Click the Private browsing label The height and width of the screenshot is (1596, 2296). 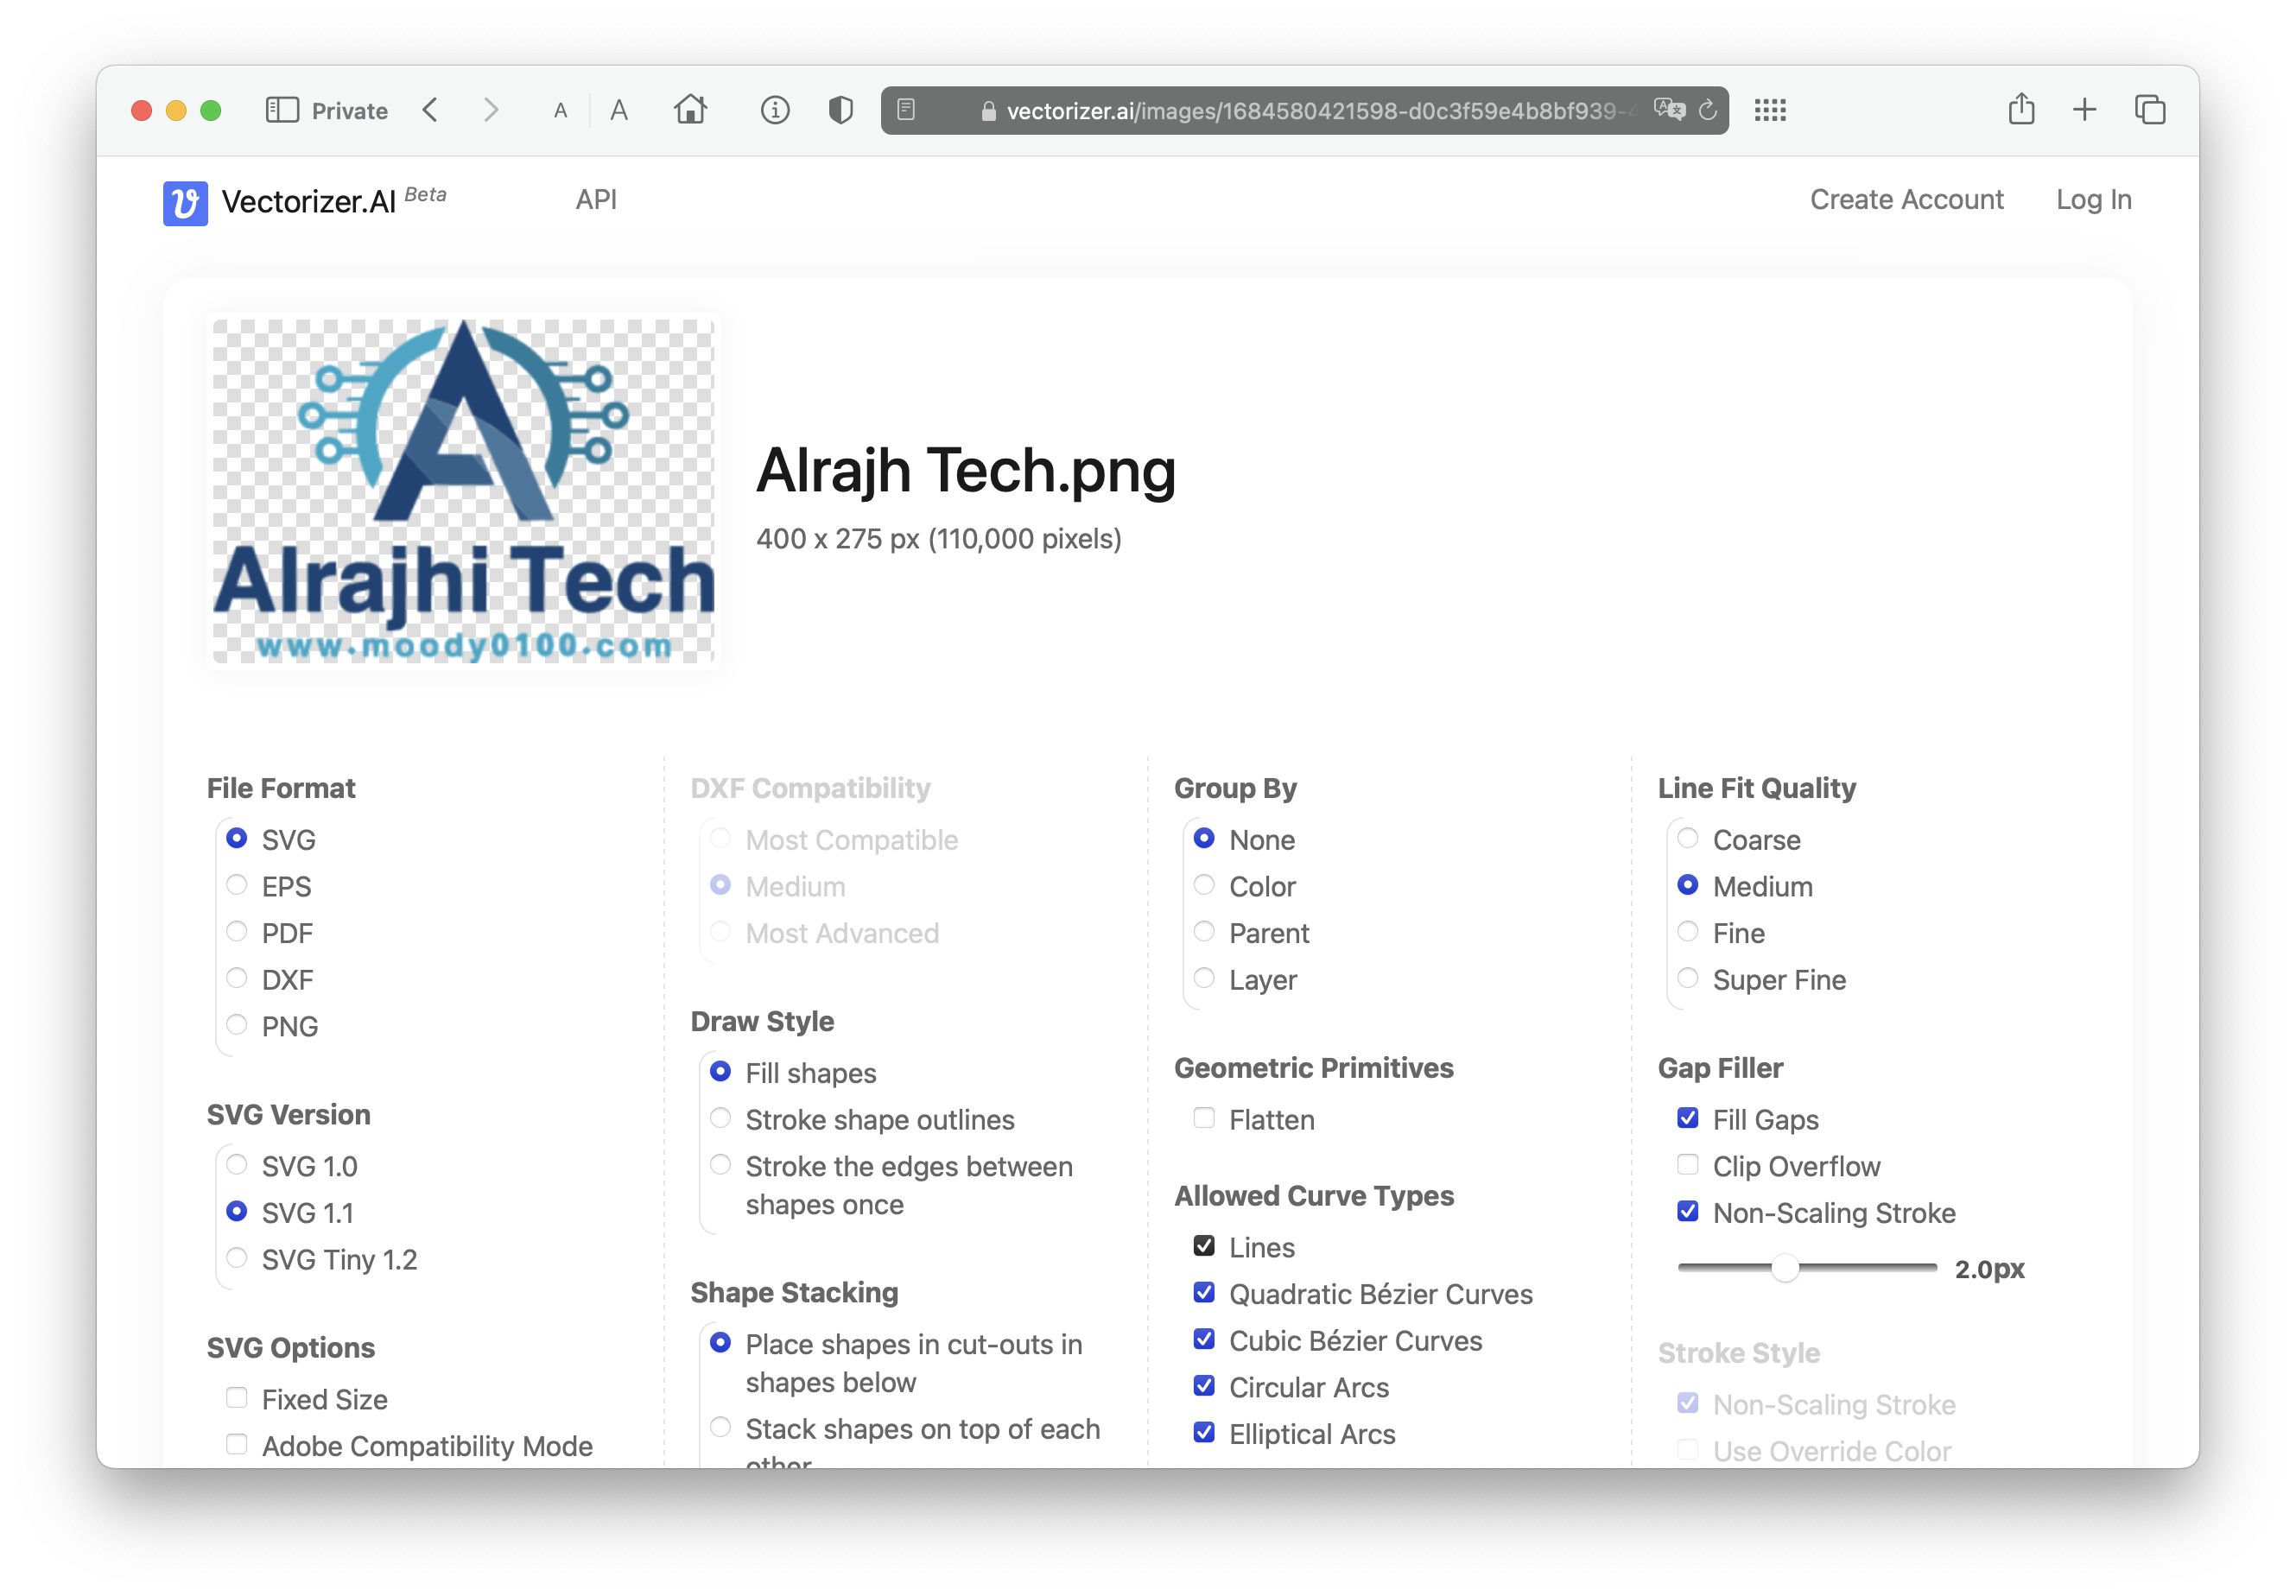[349, 111]
